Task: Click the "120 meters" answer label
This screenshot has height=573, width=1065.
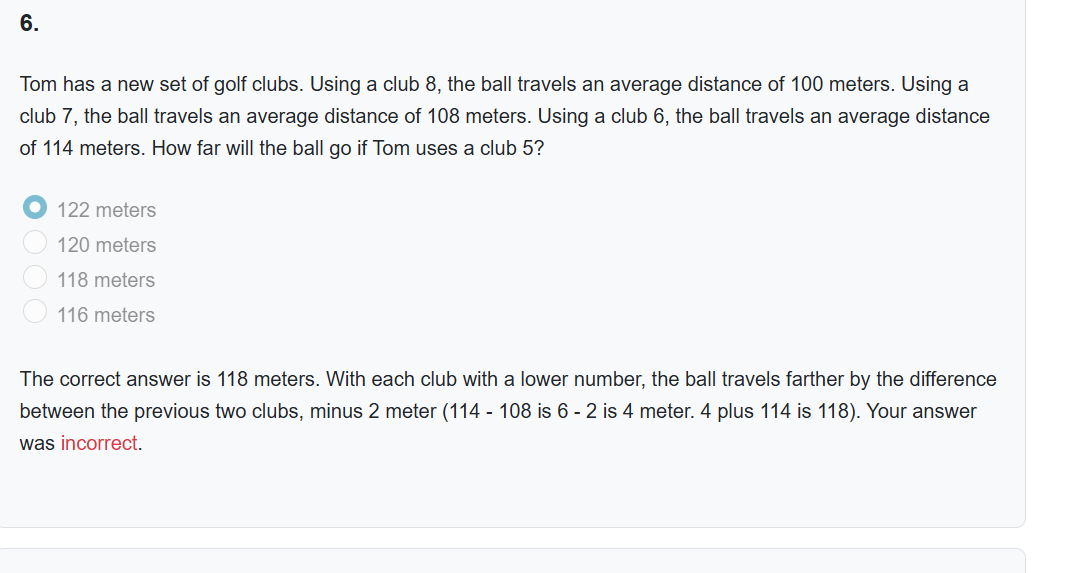Action: point(107,245)
